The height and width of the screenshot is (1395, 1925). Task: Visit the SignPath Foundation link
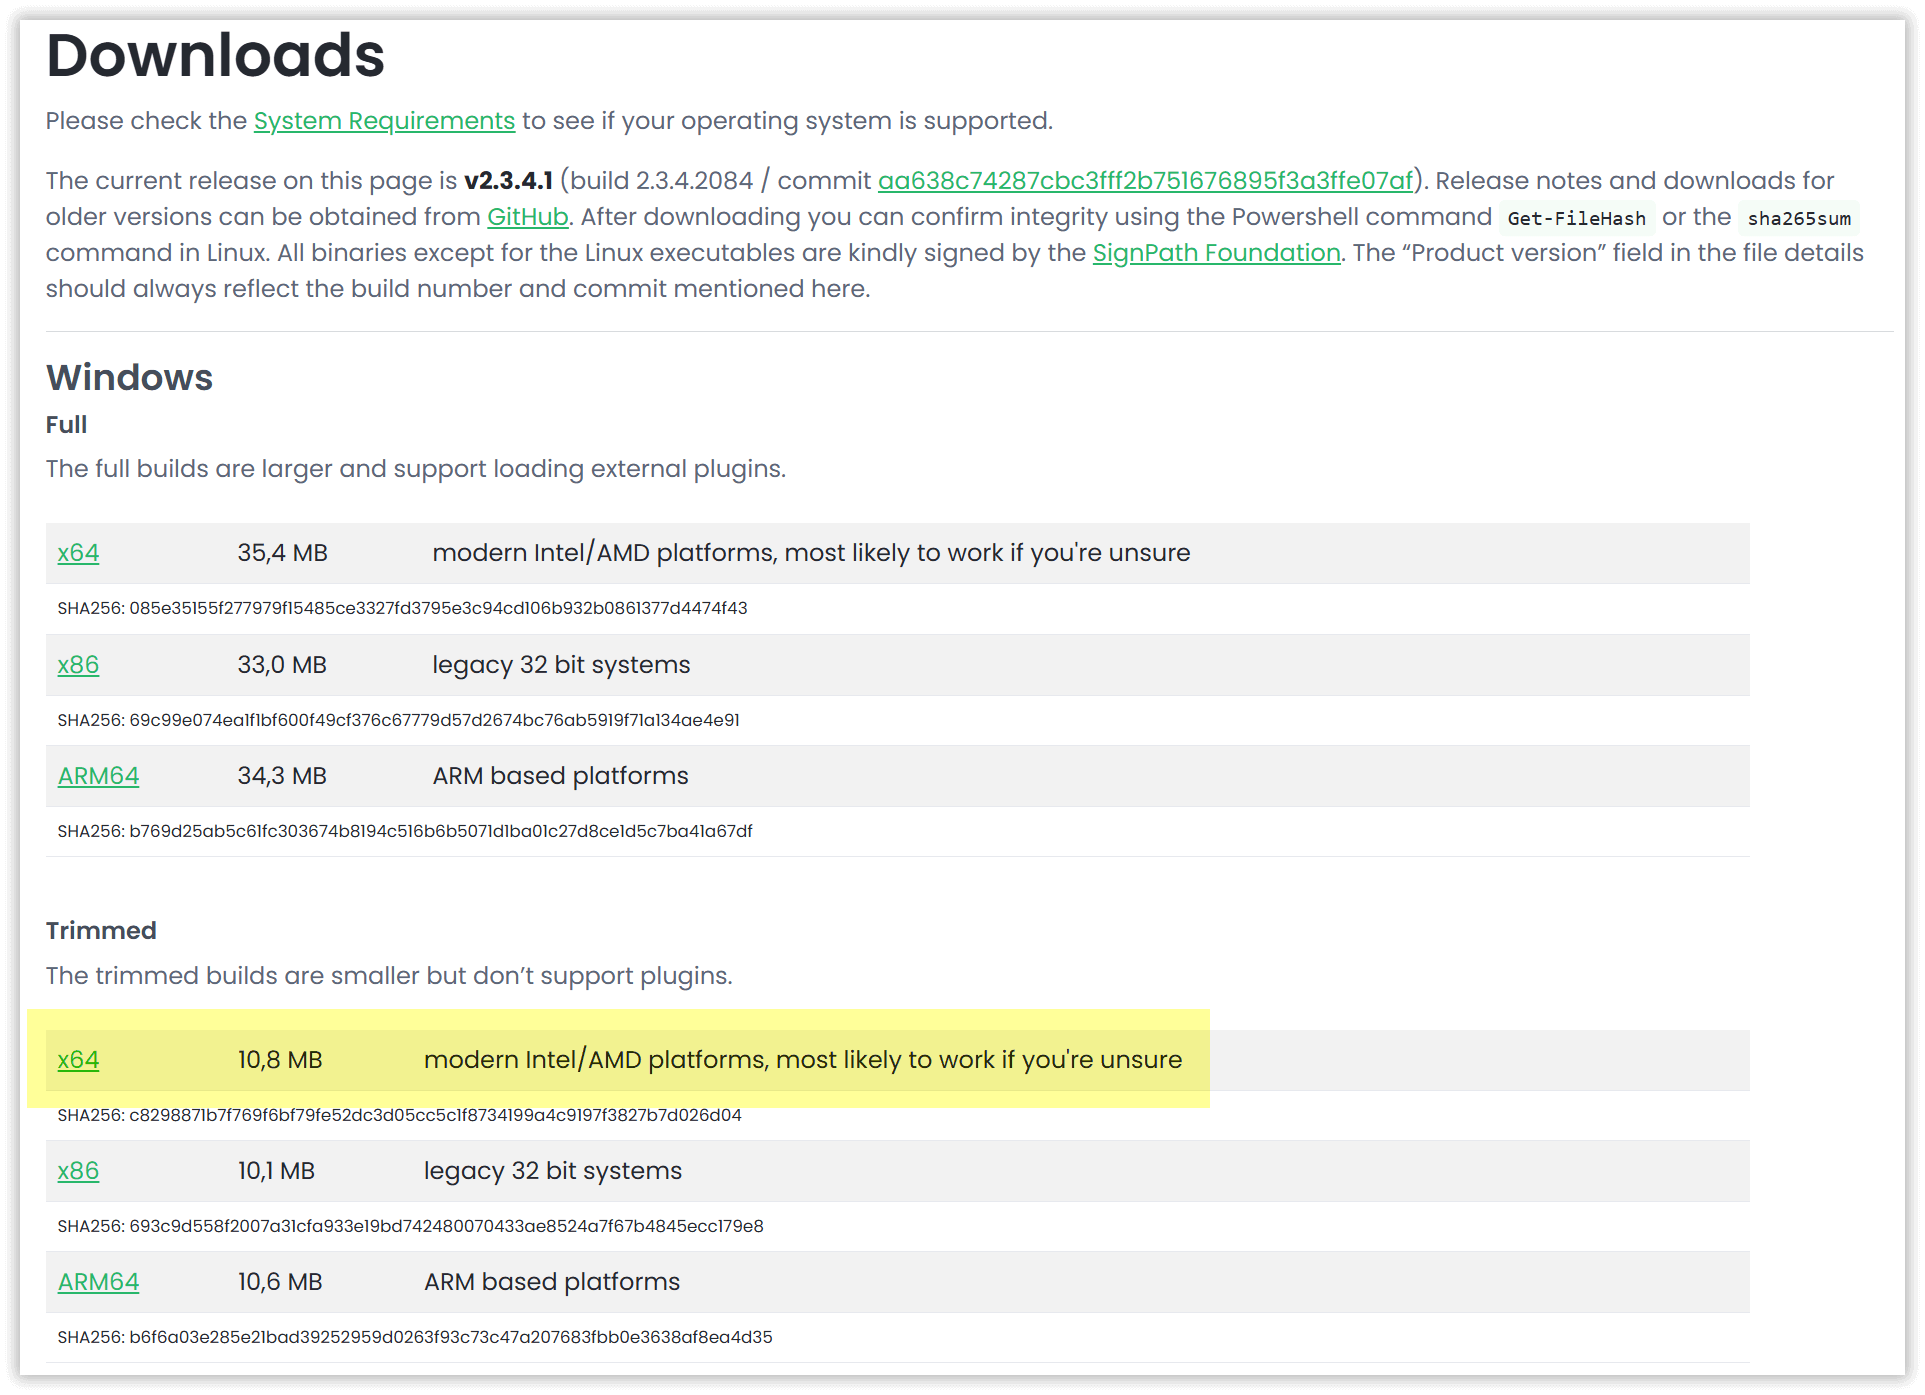coord(1216,252)
